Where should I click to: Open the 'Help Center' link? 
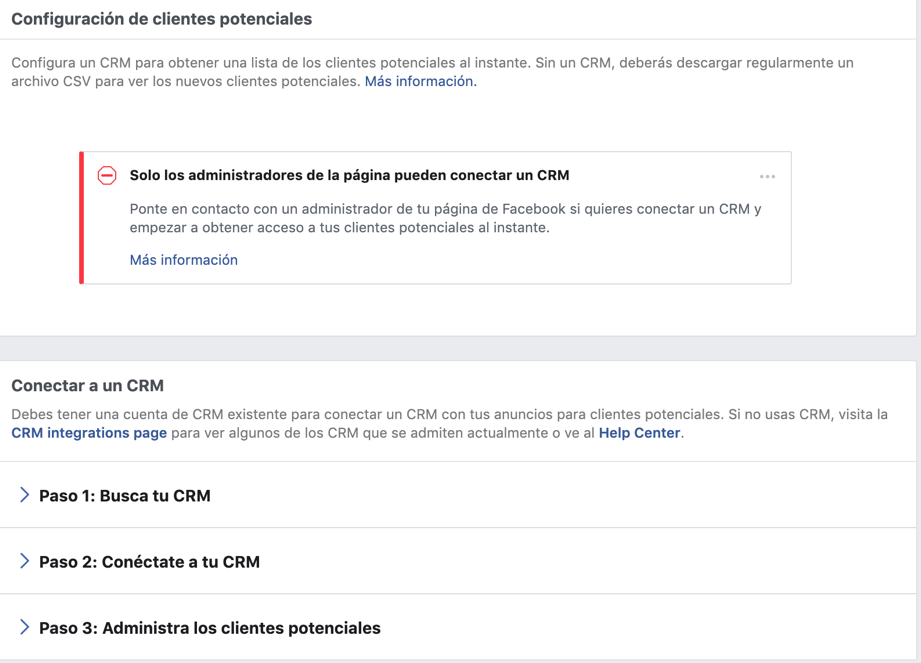point(639,433)
